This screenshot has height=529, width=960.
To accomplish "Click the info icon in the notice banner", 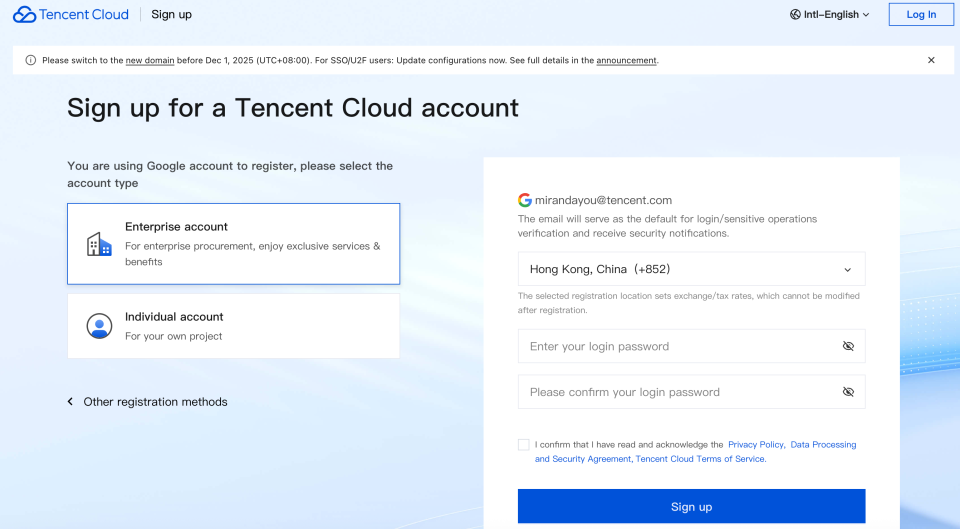I will [x=31, y=60].
